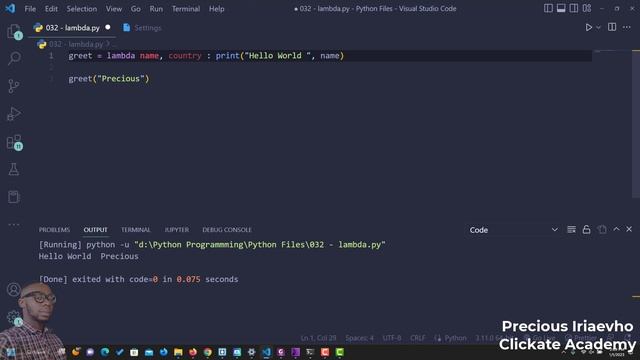Open the Testing flask view

pos(14,169)
